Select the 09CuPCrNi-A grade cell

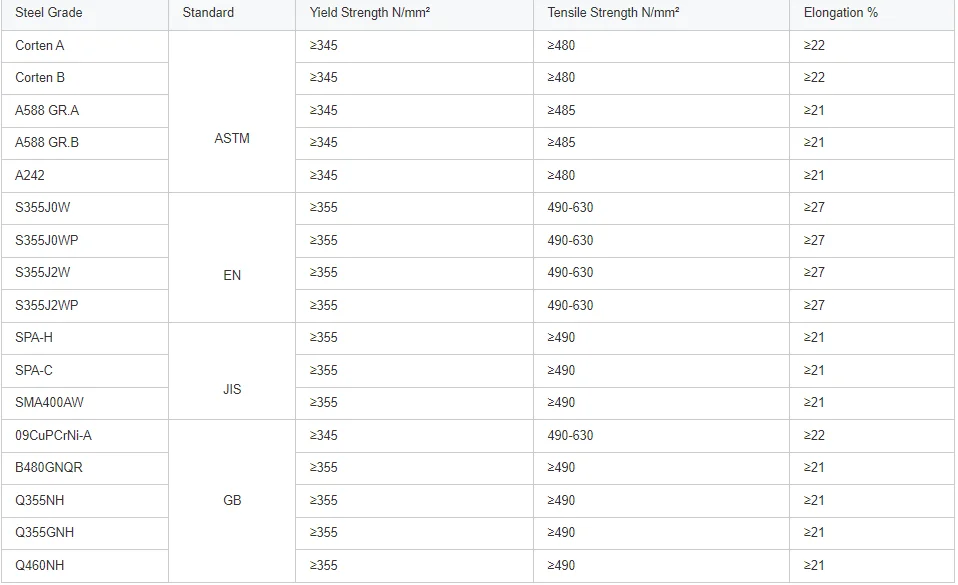pyautogui.click(x=53, y=436)
